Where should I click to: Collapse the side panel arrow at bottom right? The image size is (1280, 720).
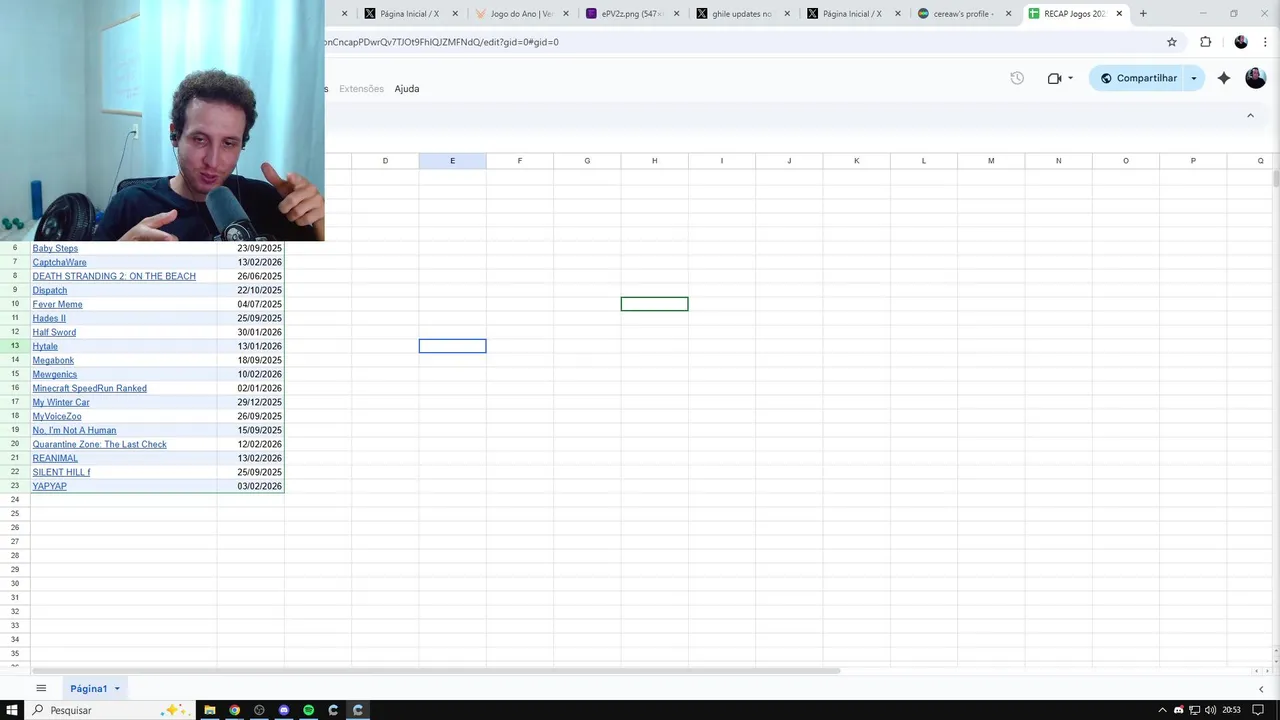[x=1260, y=689]
